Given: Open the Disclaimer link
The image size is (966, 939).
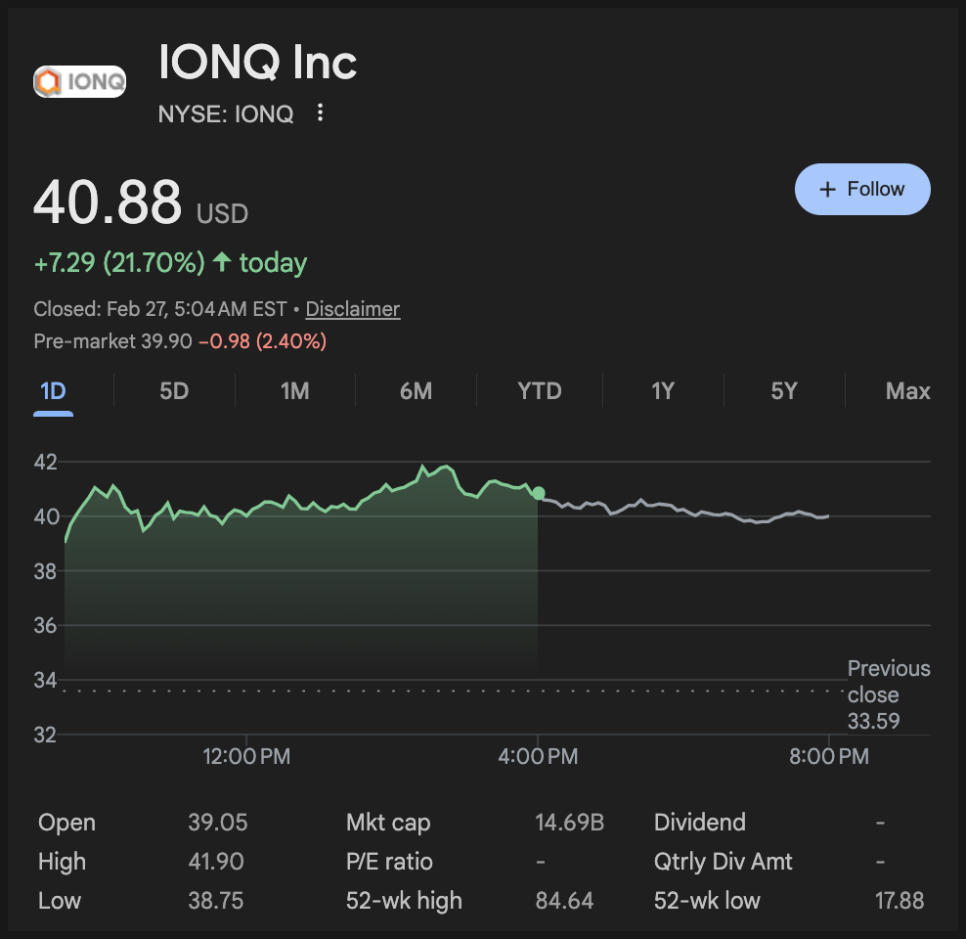Looking at the screenshot, I should 352,309.
